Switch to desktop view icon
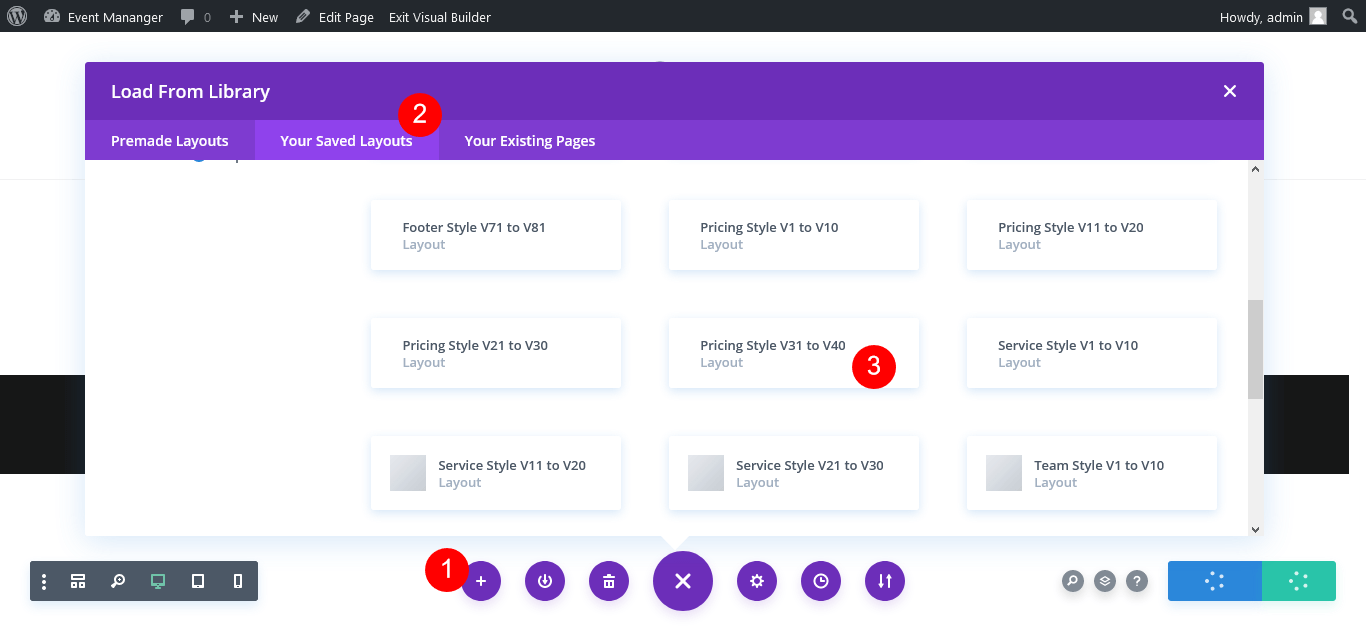Image resolution: width=1366 pixels, height=626 pixels. click(158, 581)
